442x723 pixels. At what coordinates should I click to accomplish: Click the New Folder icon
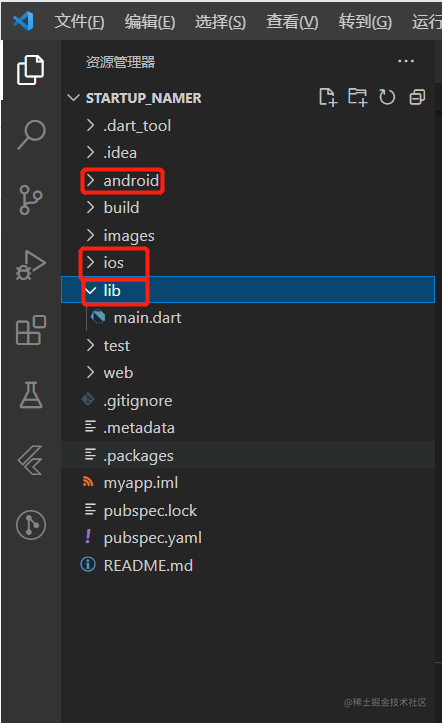coord(358,97)
